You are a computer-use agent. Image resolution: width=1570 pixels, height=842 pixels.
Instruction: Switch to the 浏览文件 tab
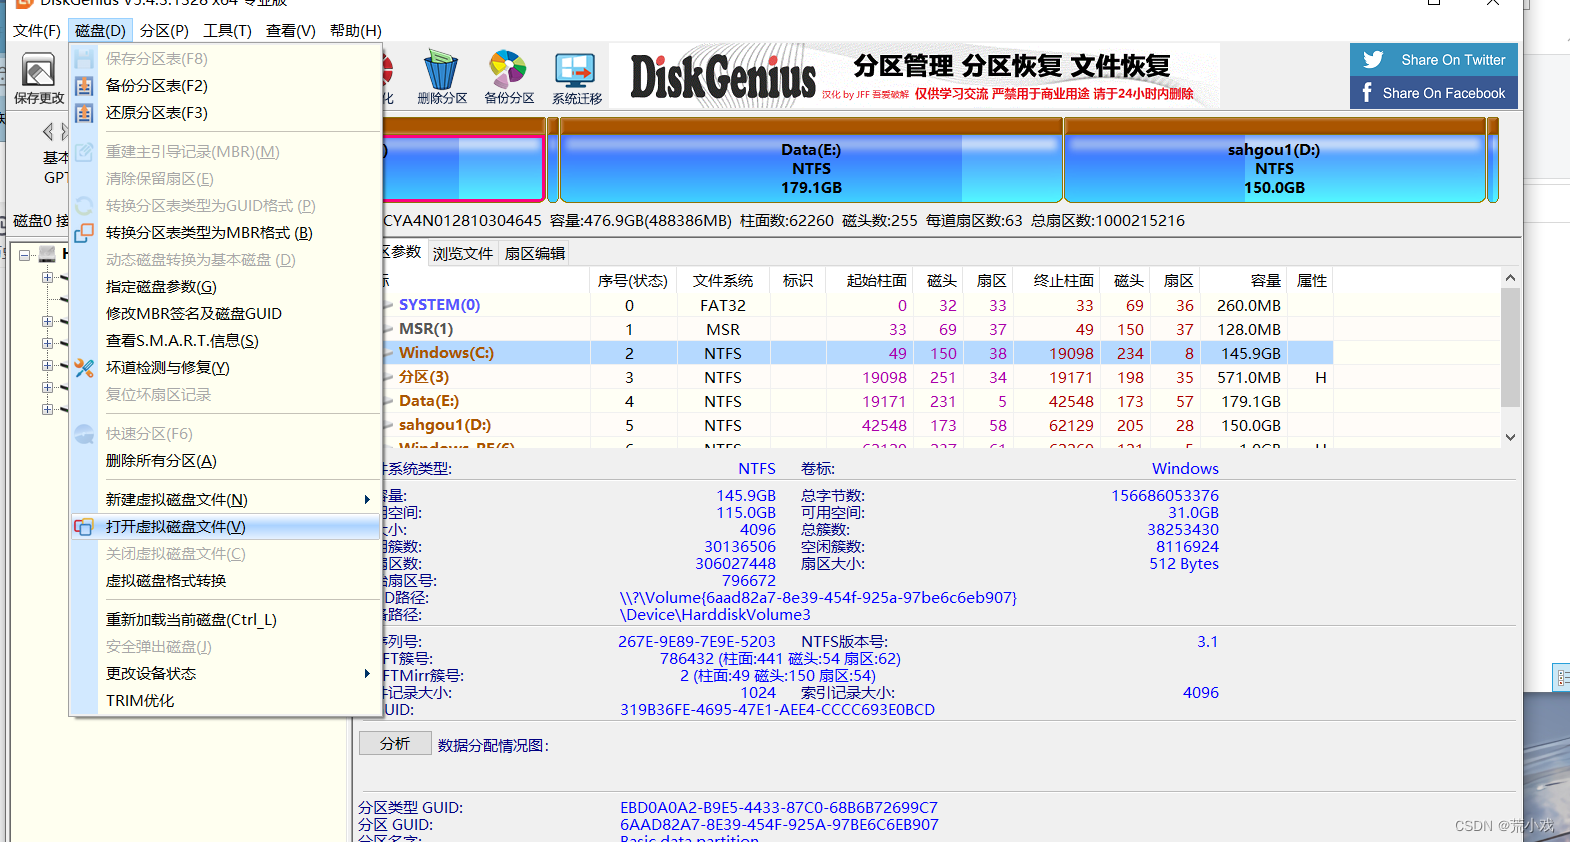pyautogui.click(x=463, y=254)
